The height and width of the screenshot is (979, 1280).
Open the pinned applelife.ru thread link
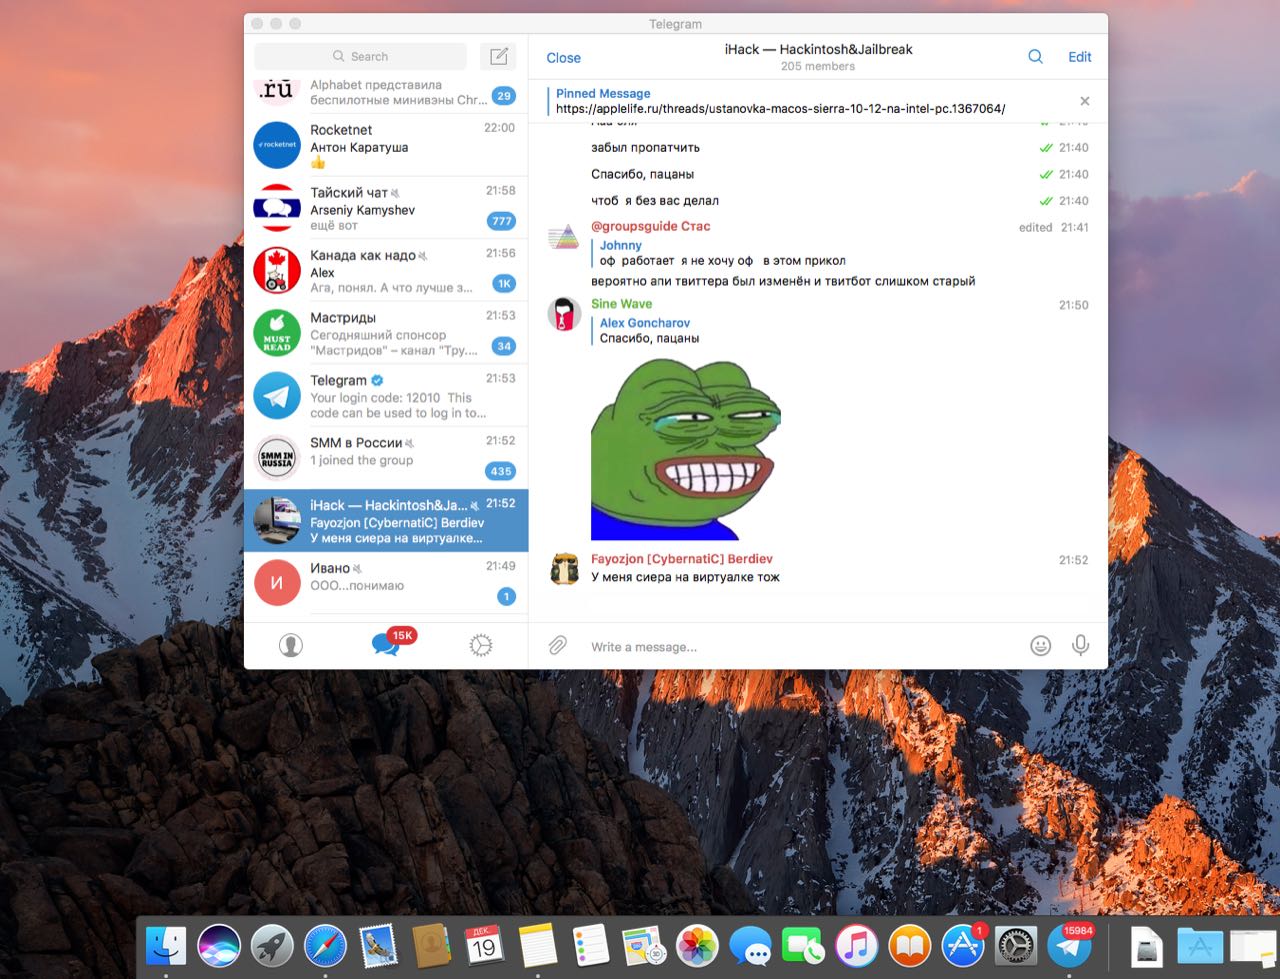(x=781, y=108)
